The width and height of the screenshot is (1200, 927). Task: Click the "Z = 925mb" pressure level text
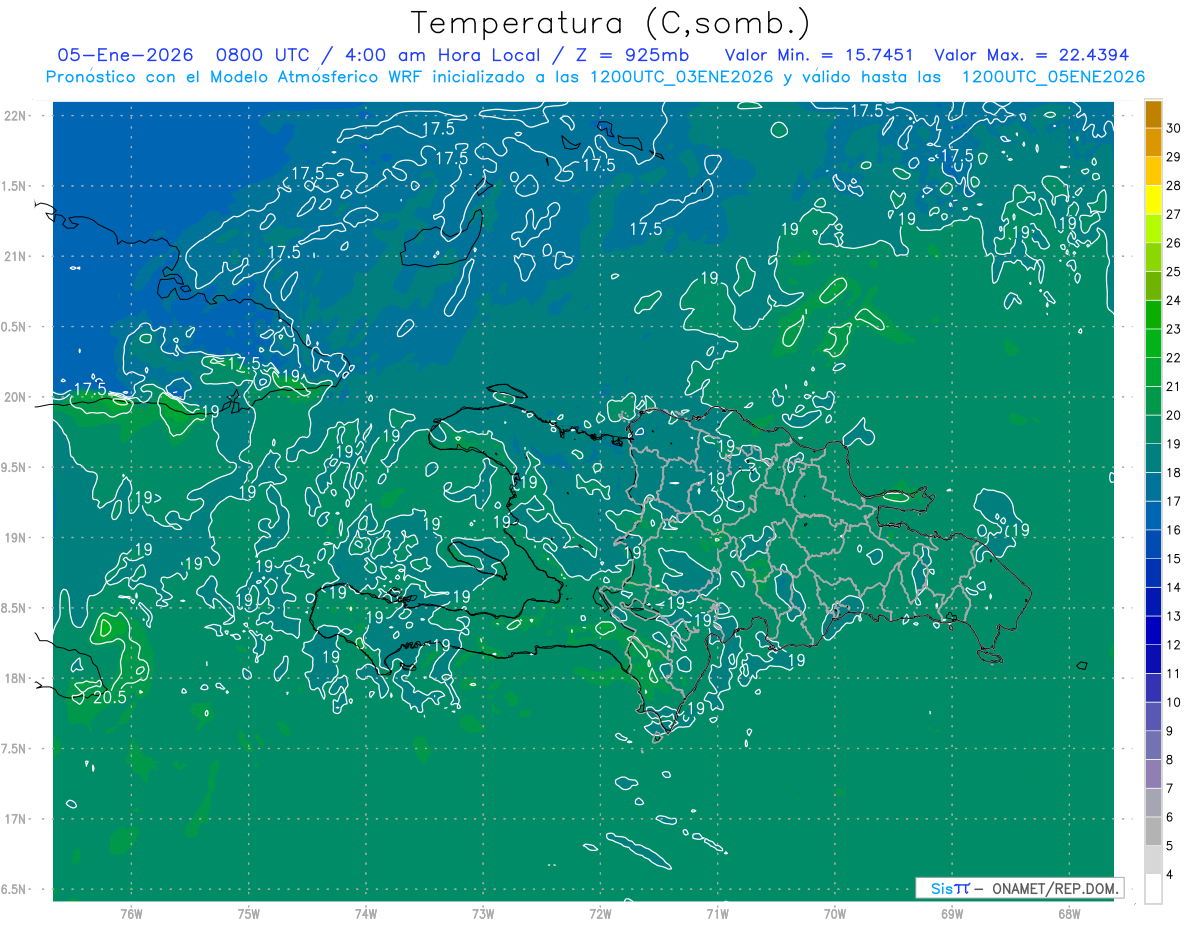pos(629,55)
